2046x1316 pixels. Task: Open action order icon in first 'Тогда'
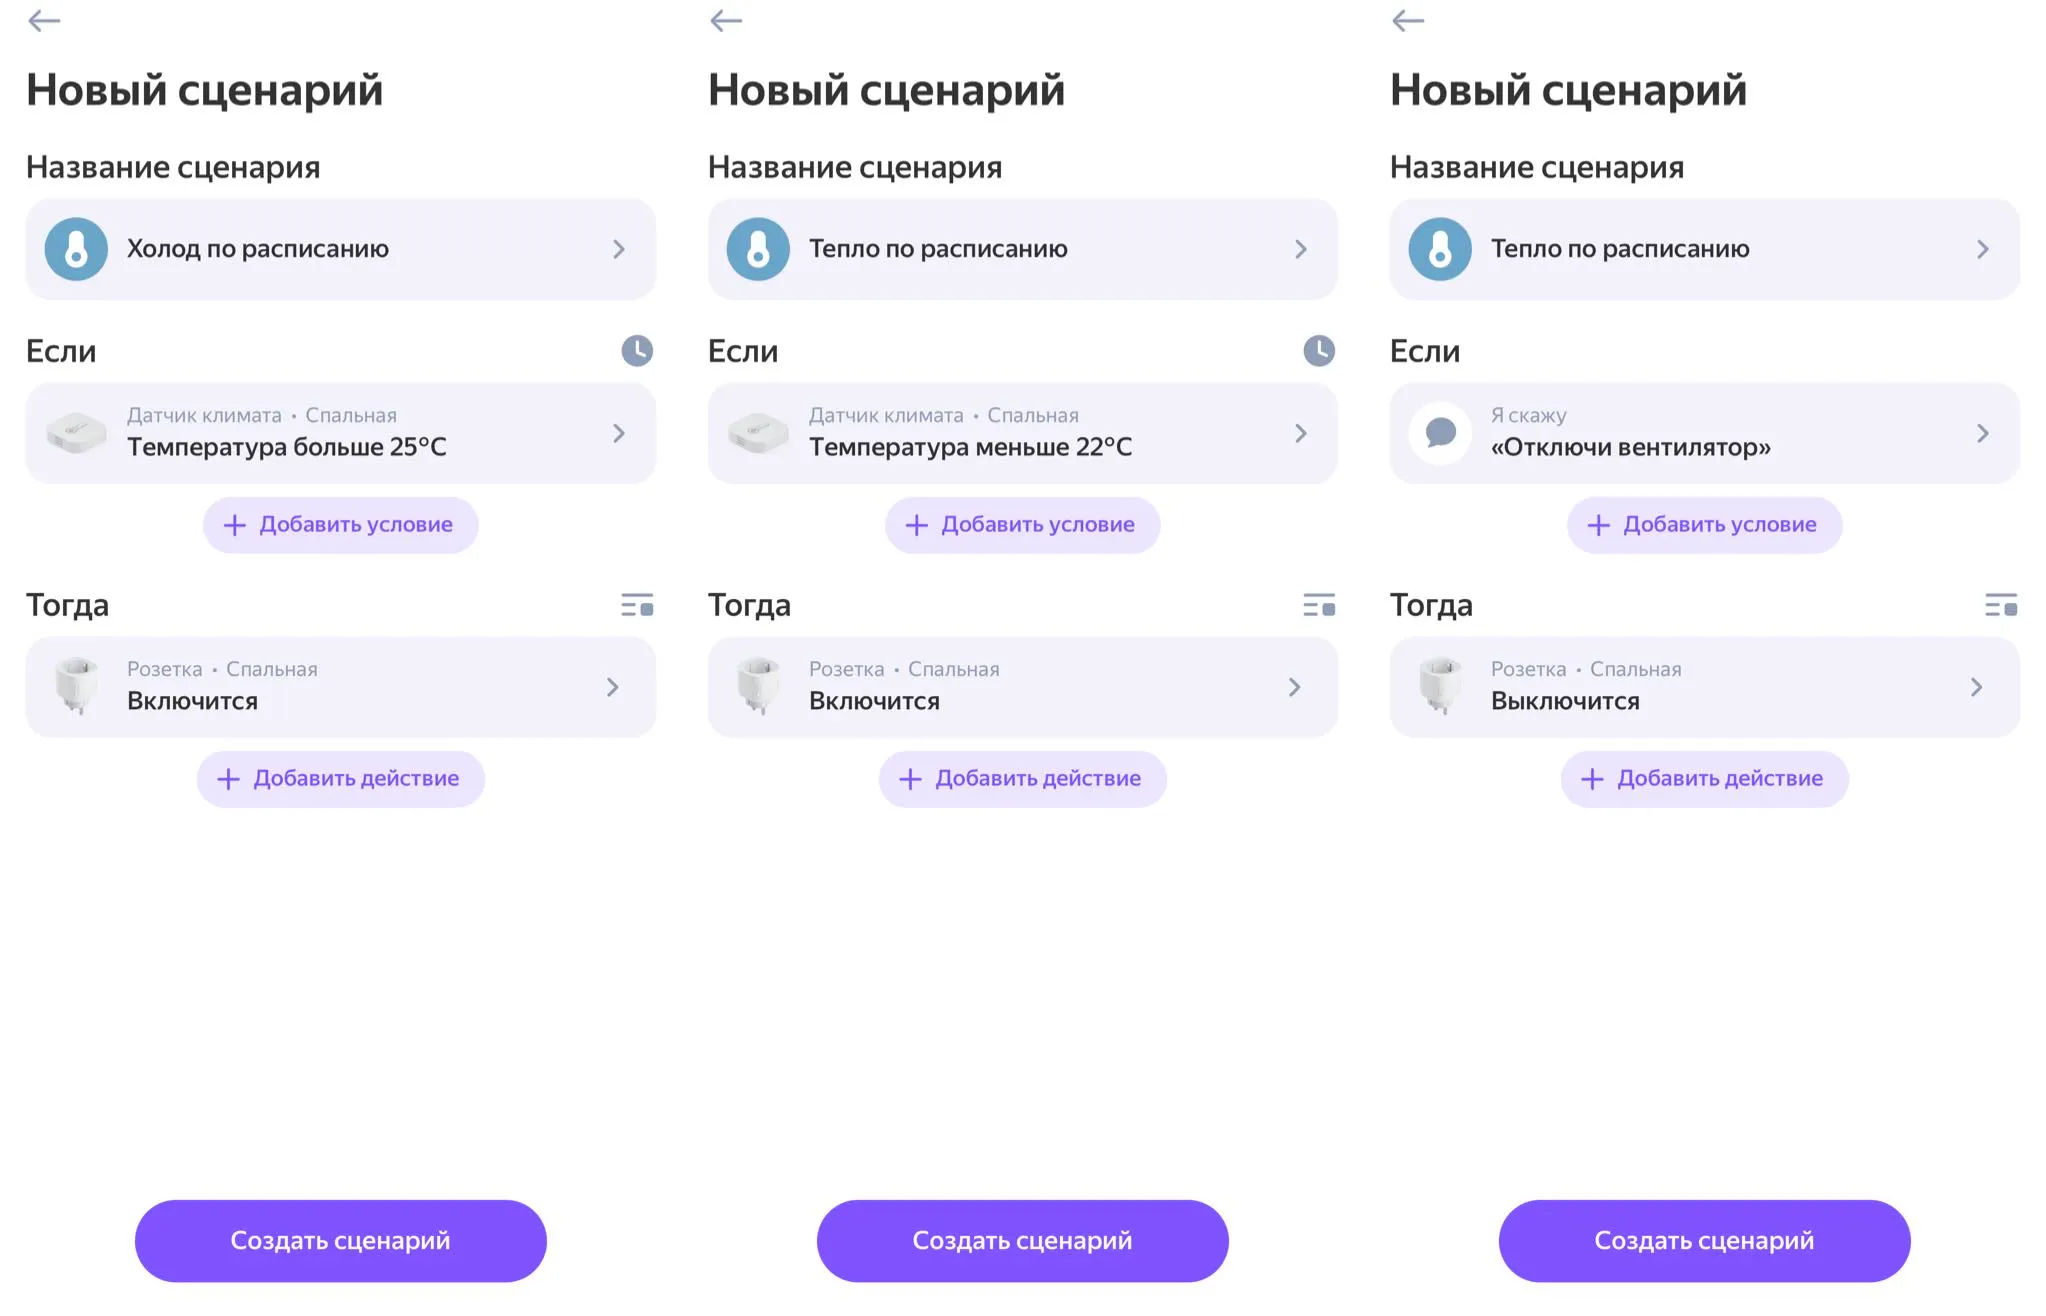click(637, 605)
